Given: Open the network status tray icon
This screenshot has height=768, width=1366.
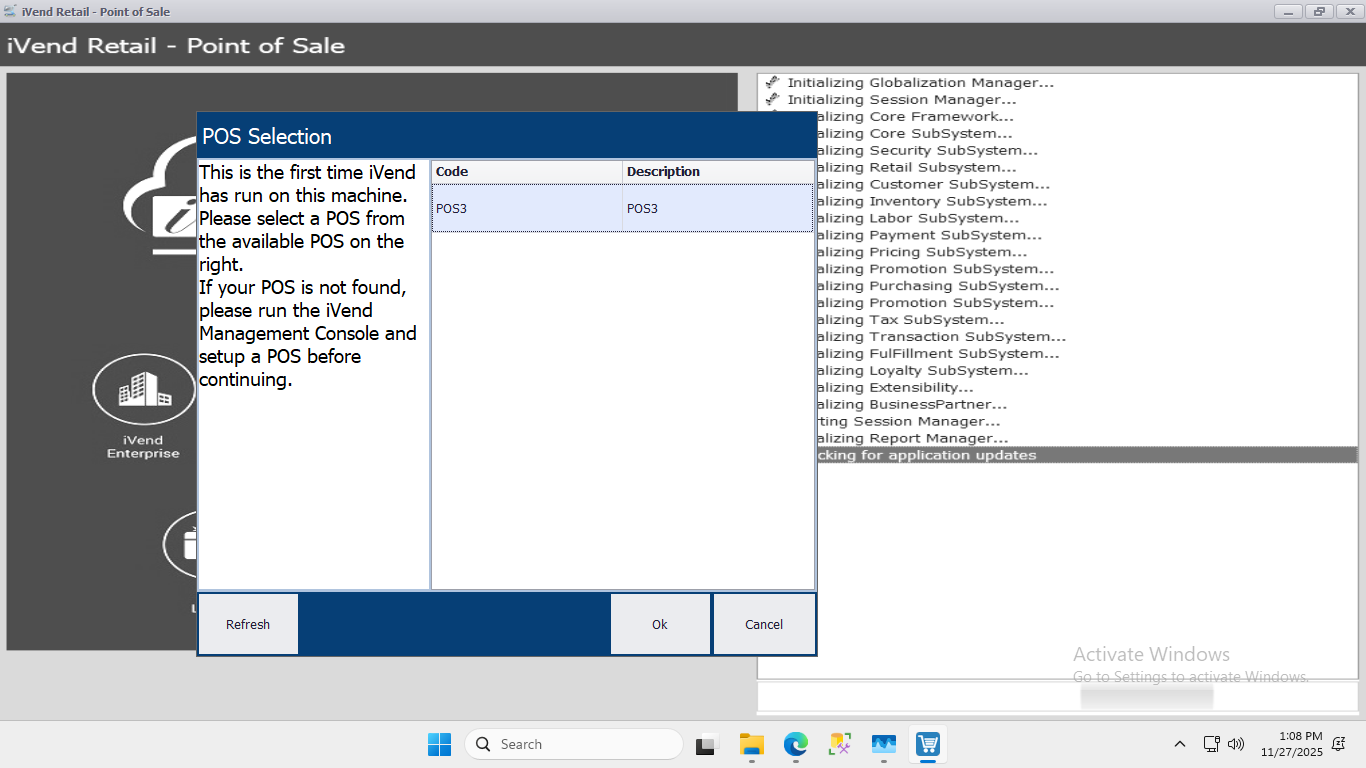Looking at the screenshot, I should coord(1211,744).
